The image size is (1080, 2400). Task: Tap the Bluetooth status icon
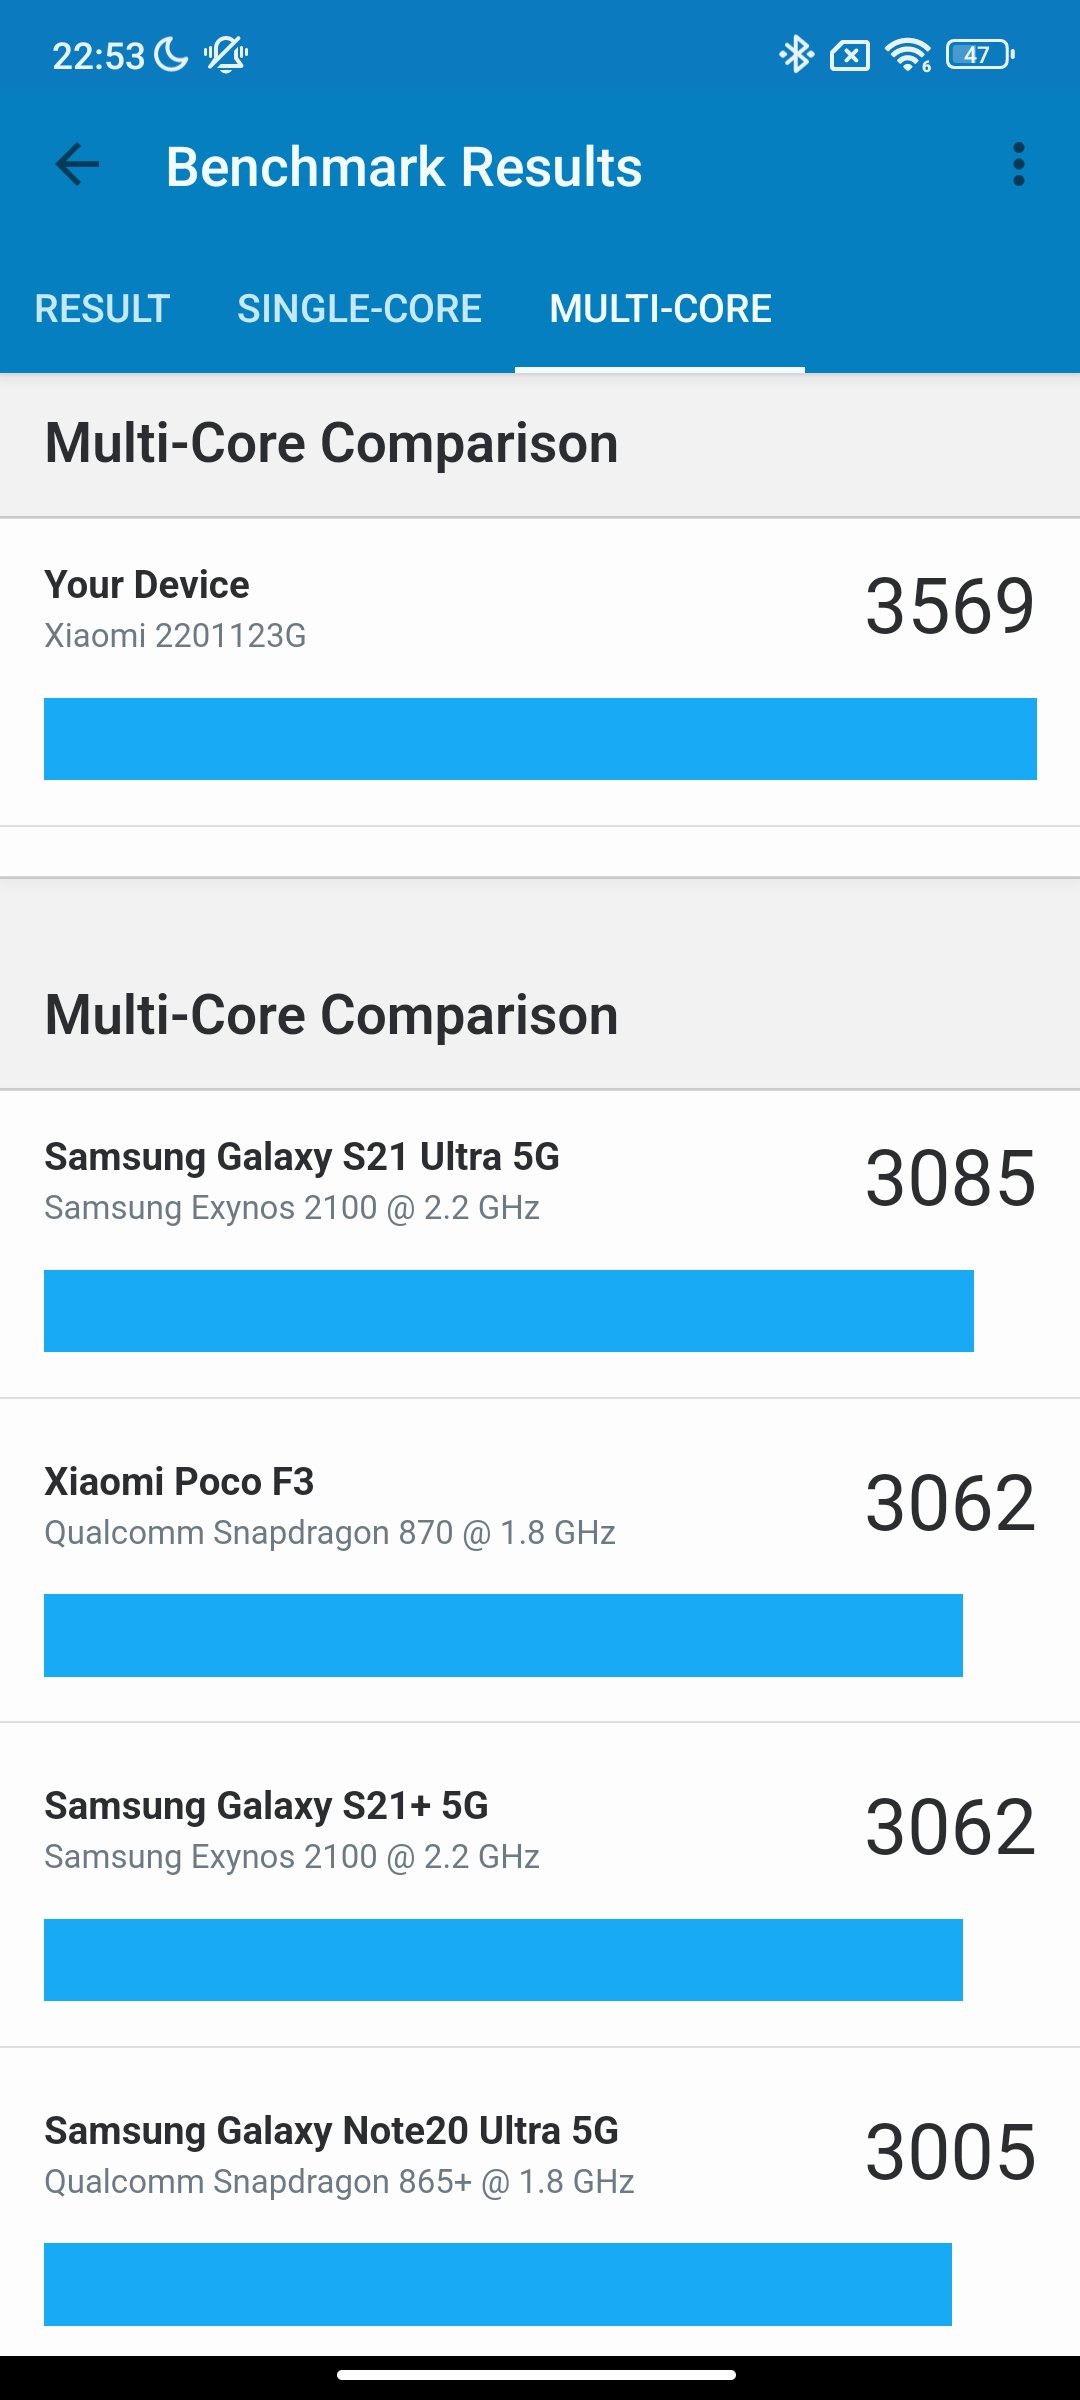point(796,55)
